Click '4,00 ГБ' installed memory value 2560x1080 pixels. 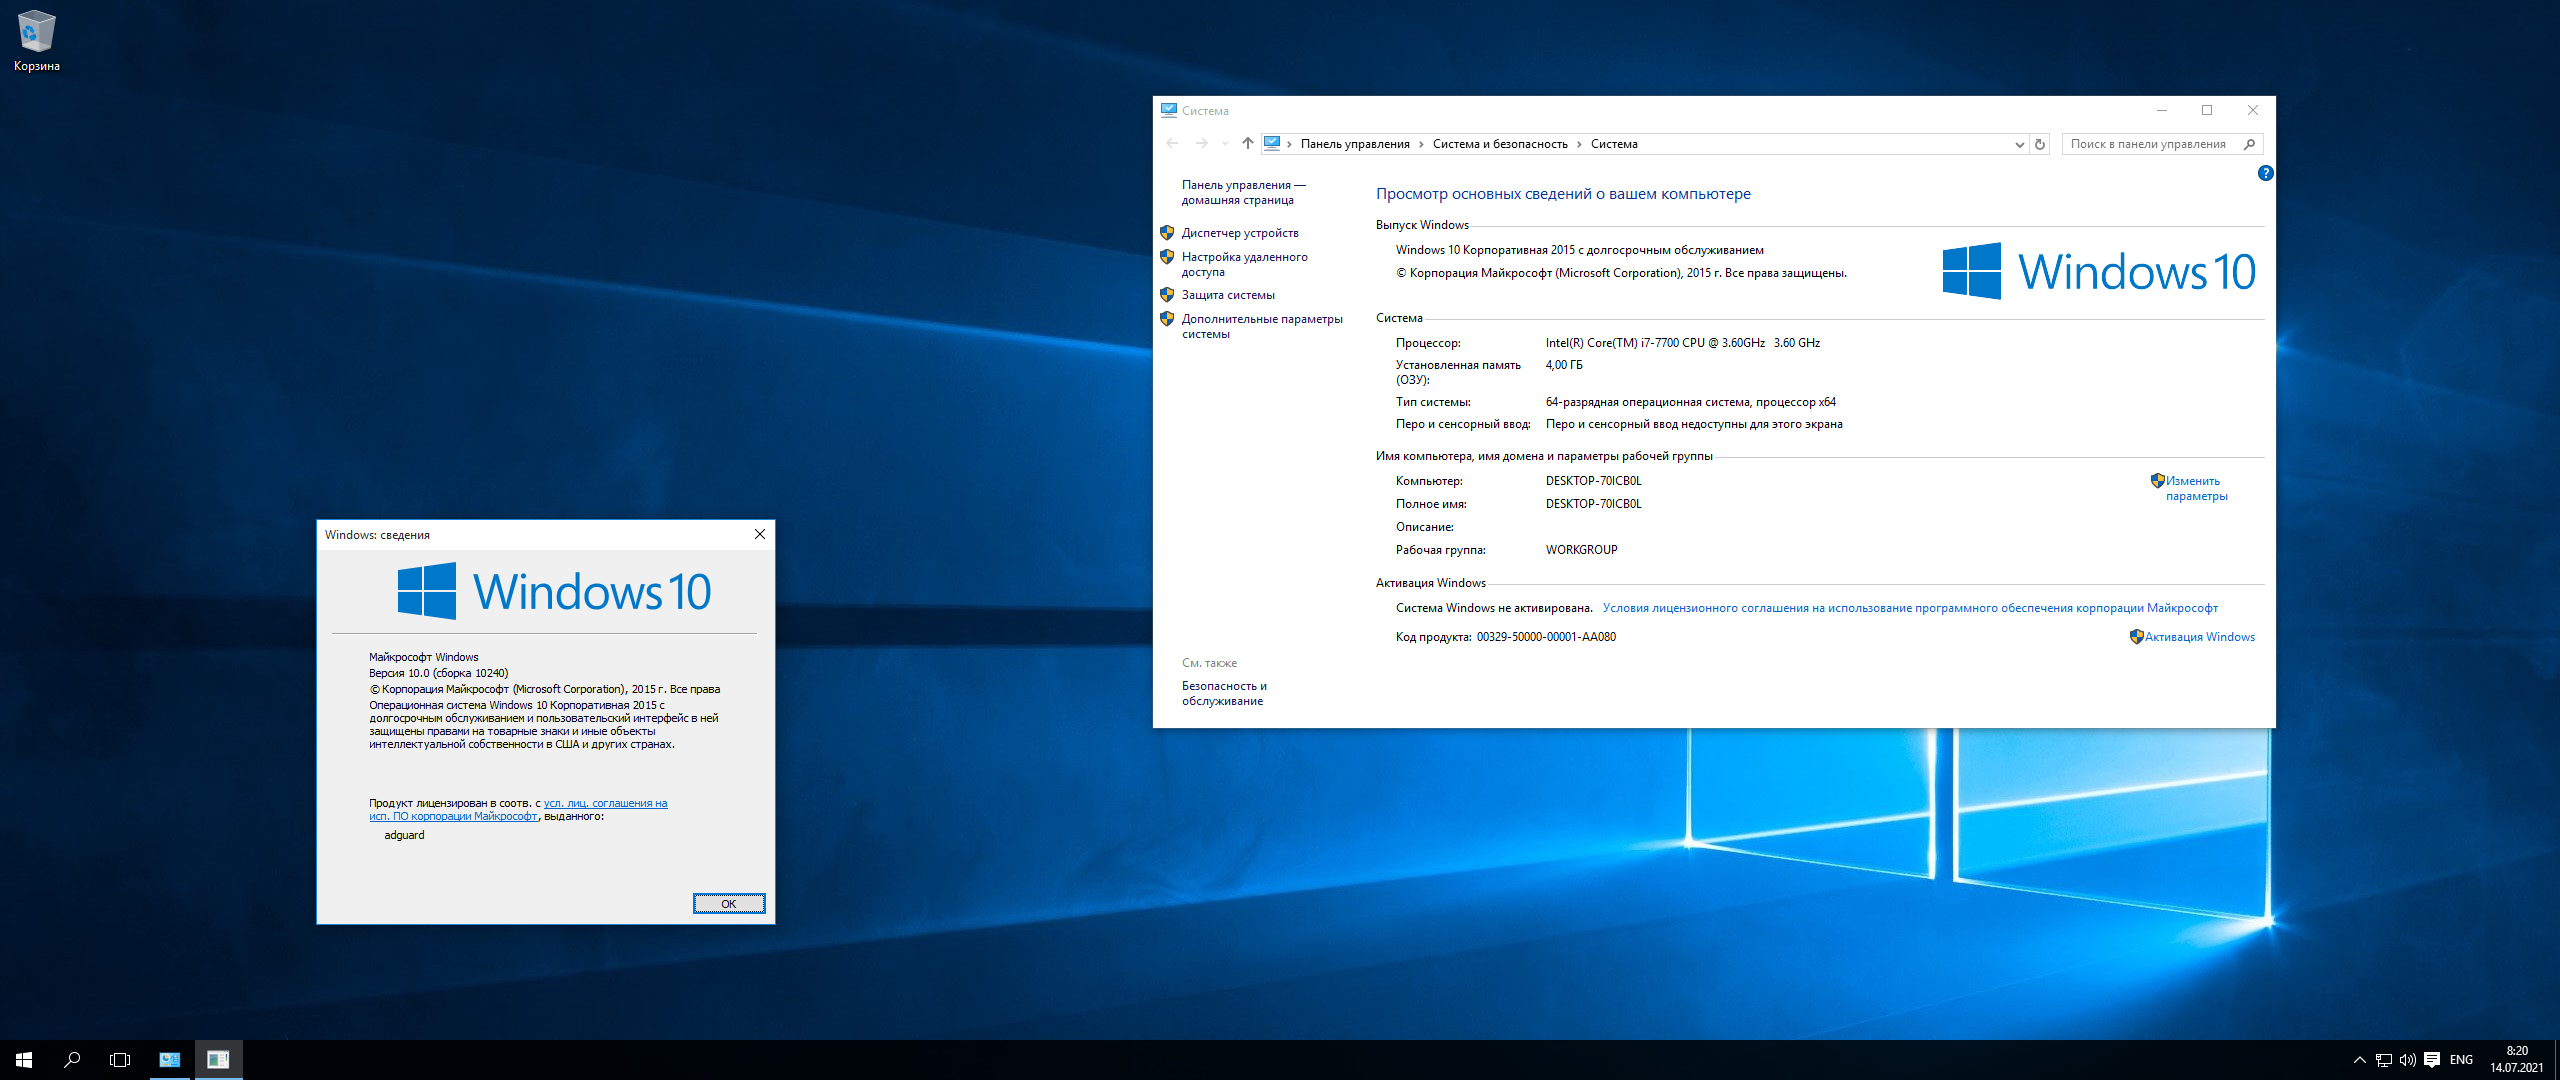coord(1564,365)
